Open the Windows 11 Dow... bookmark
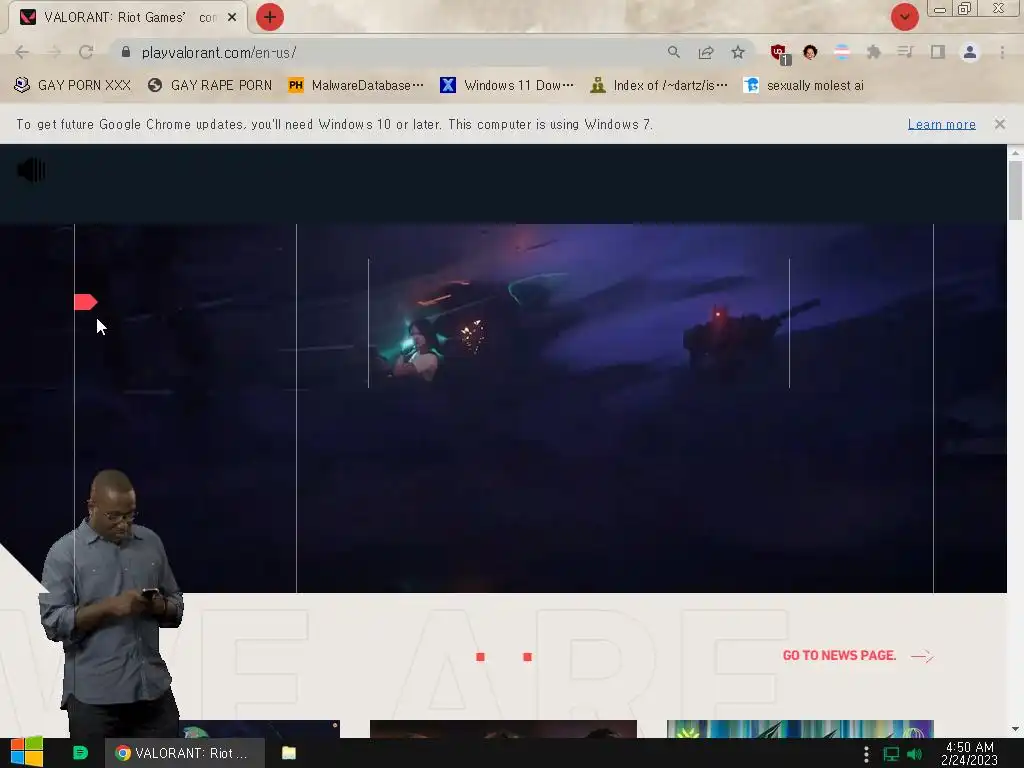 tap(507, 86)
